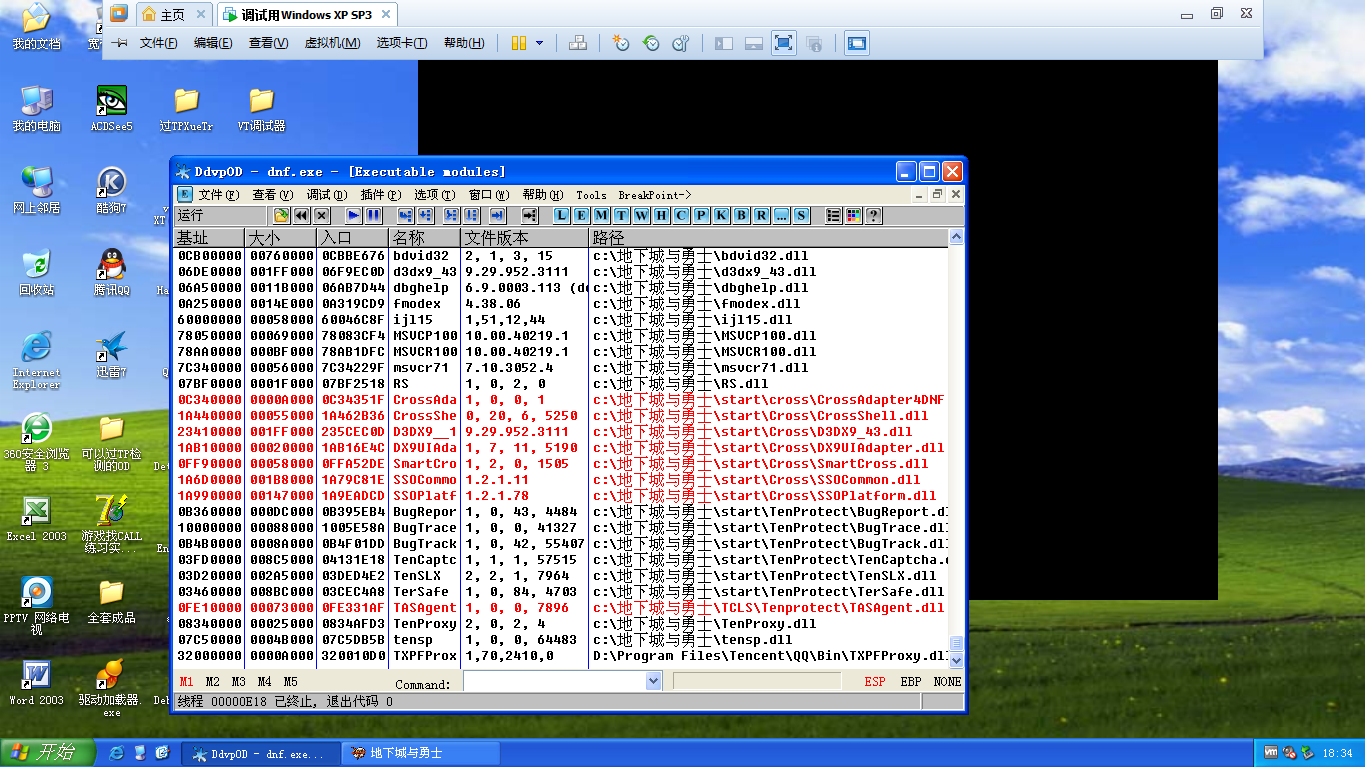Click the Close program X toolbar icon
The width and height of the screenshot is (1365, 767).
pyautogui.click(x=321, y=215)
